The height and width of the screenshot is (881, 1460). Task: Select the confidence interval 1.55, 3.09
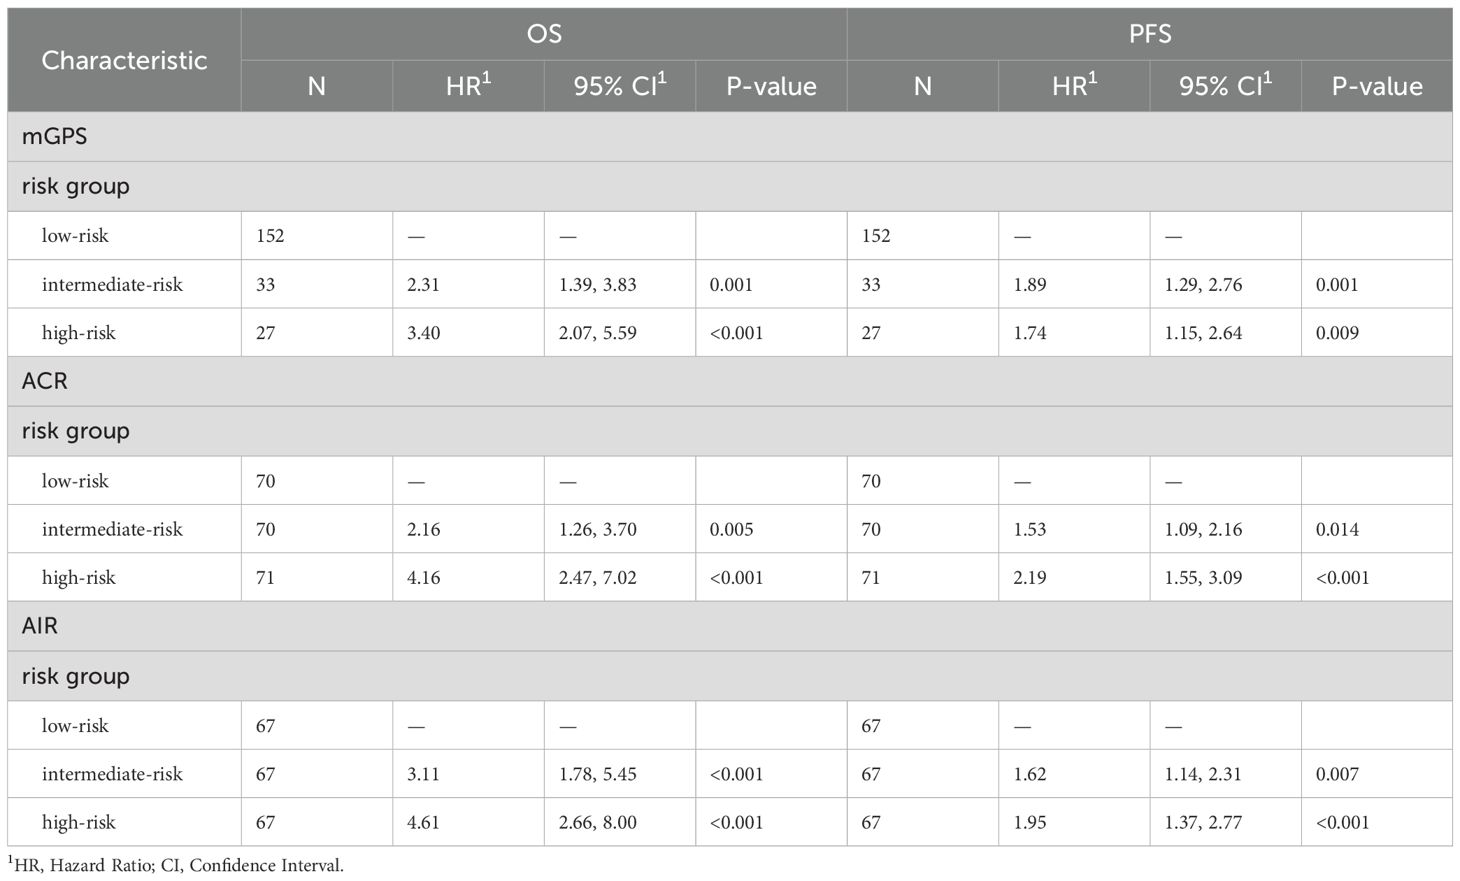(x=1203, y=578)
